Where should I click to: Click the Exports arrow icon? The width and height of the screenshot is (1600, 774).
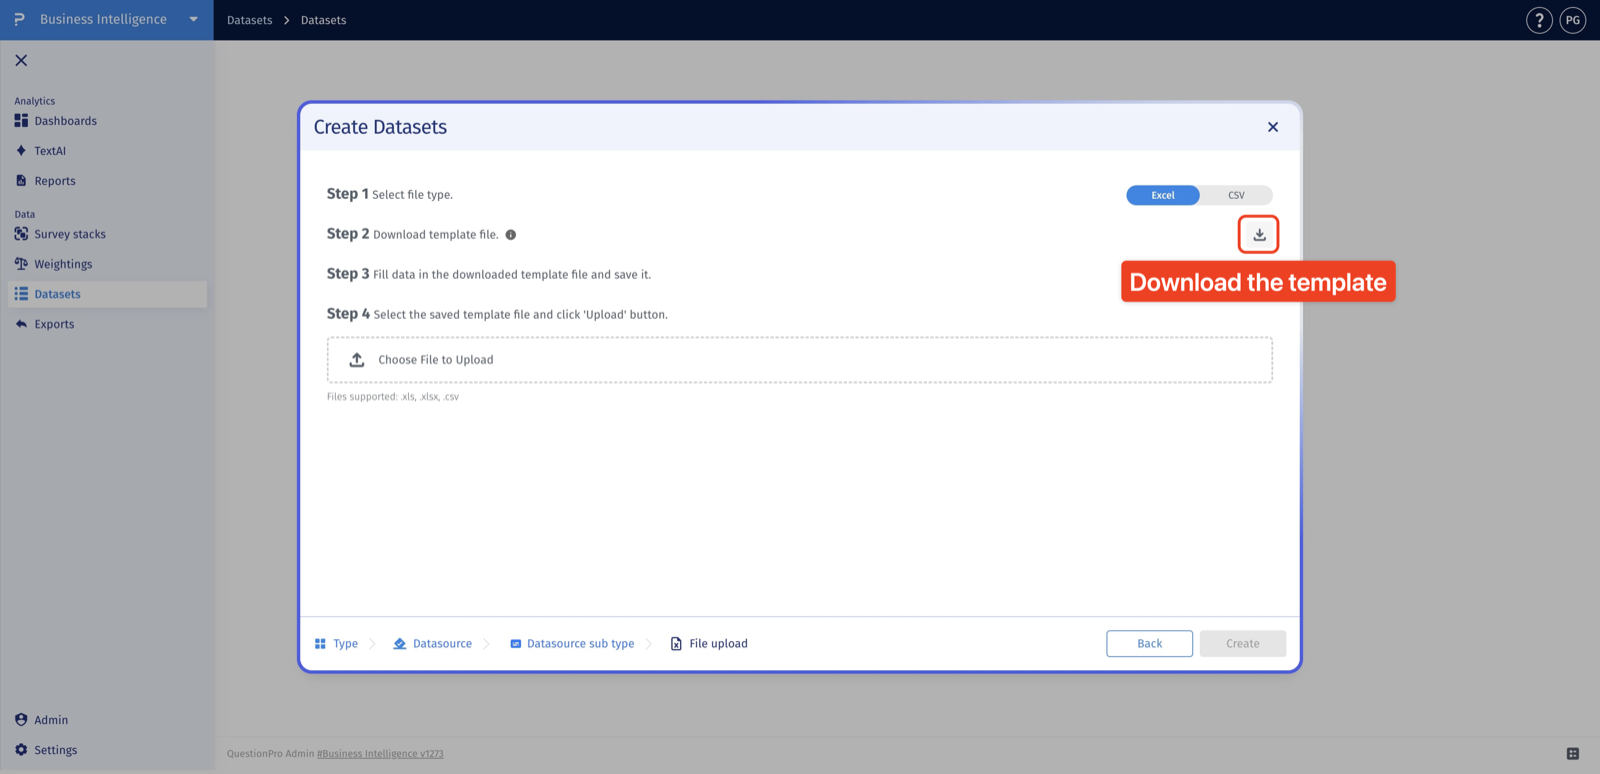21,324
